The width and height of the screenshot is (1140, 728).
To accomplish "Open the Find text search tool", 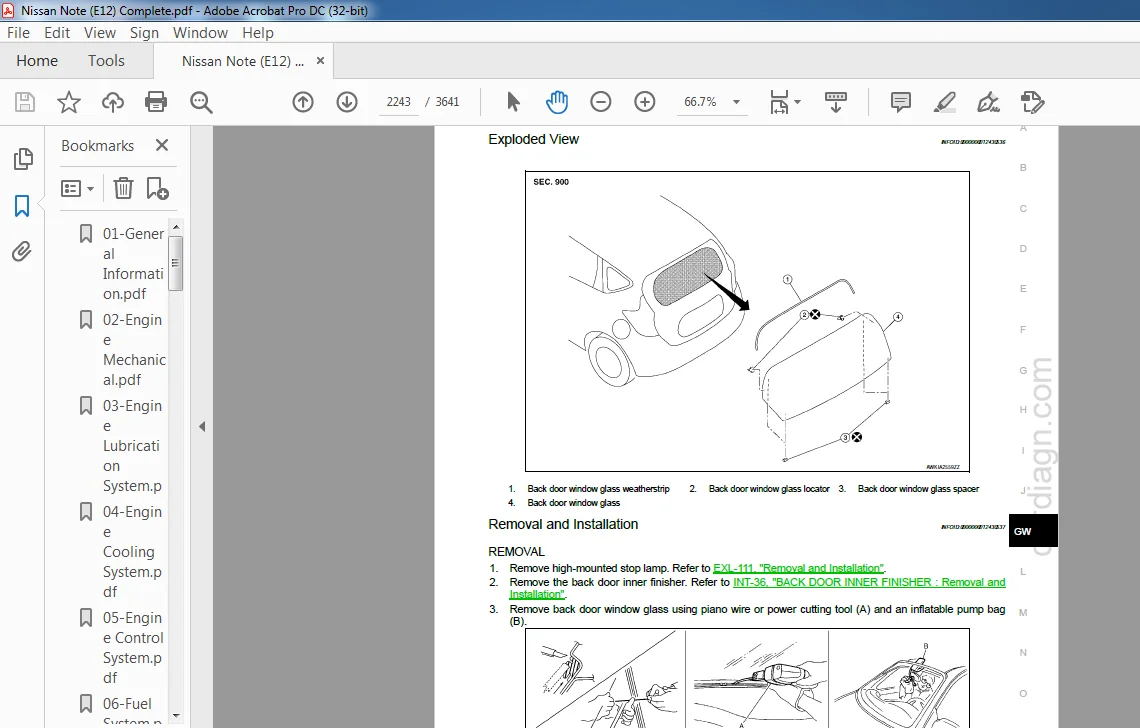I will 201,102.
